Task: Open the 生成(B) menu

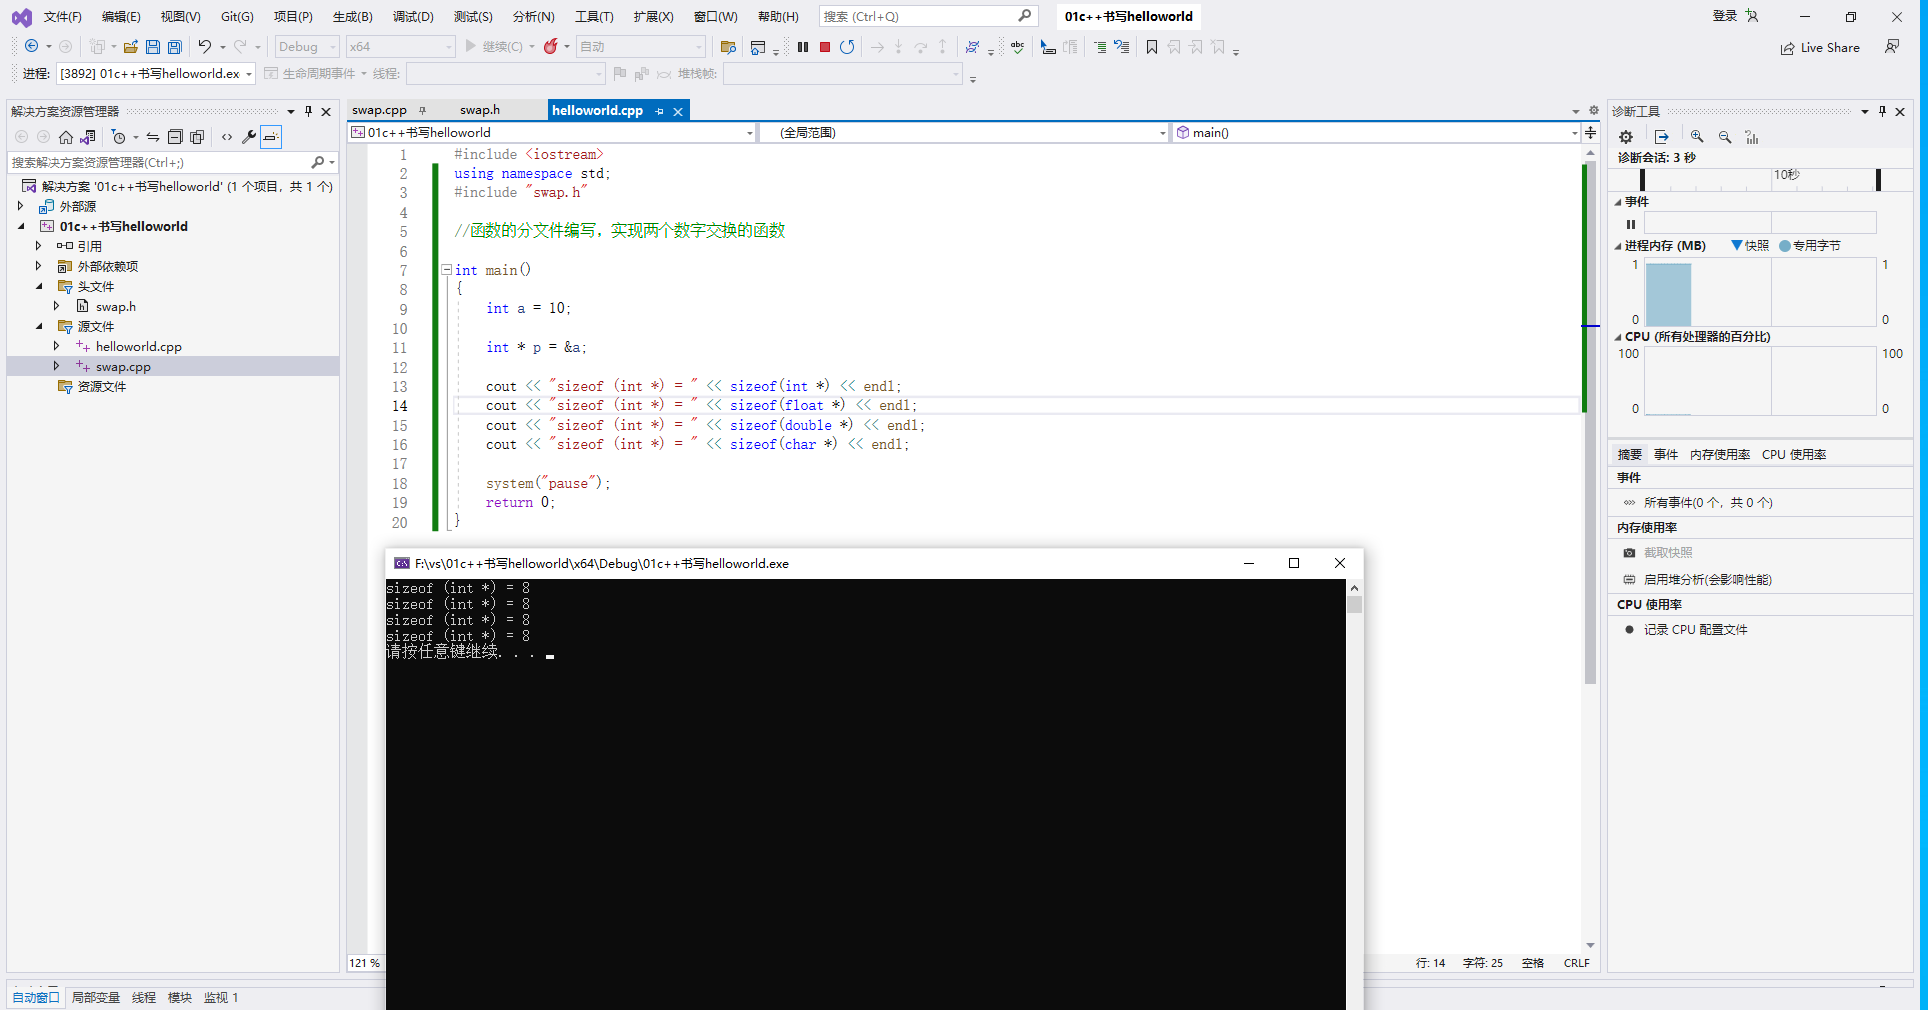Action: coord(352,17)
